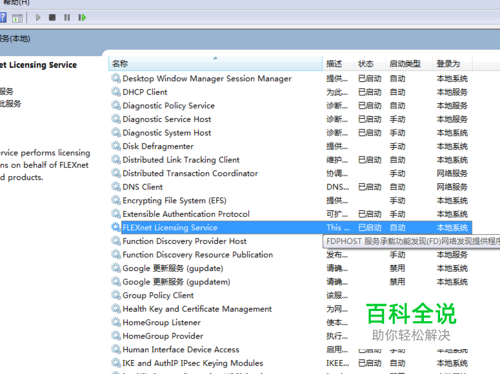
Task: Select the DHCP Client service name
Action: [x=145, y=92]
